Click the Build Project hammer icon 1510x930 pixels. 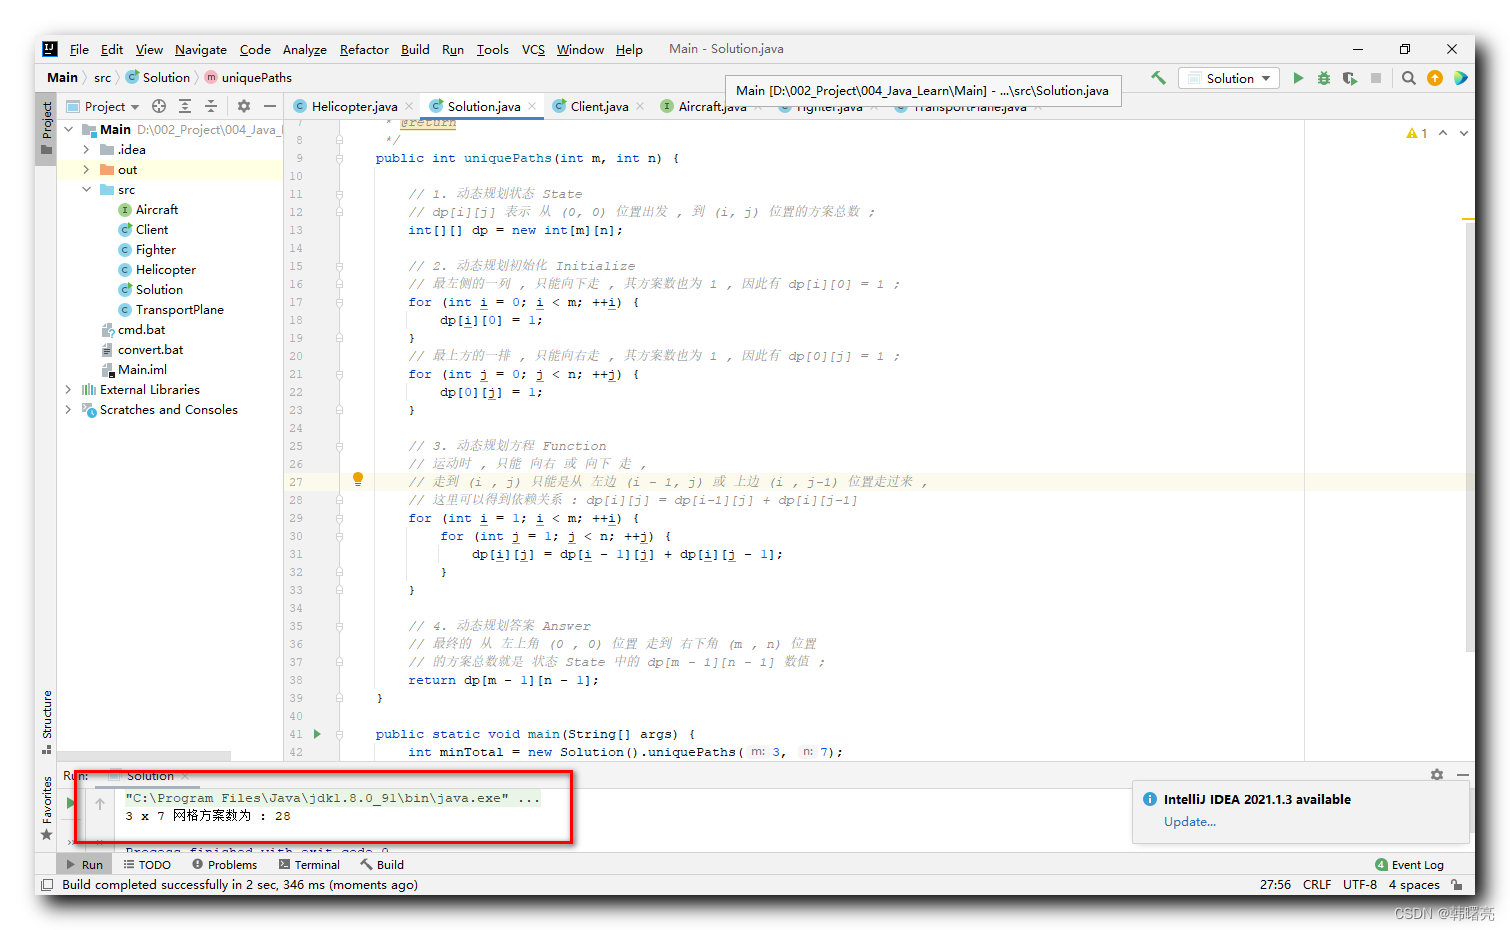(x=1158, y=78)
